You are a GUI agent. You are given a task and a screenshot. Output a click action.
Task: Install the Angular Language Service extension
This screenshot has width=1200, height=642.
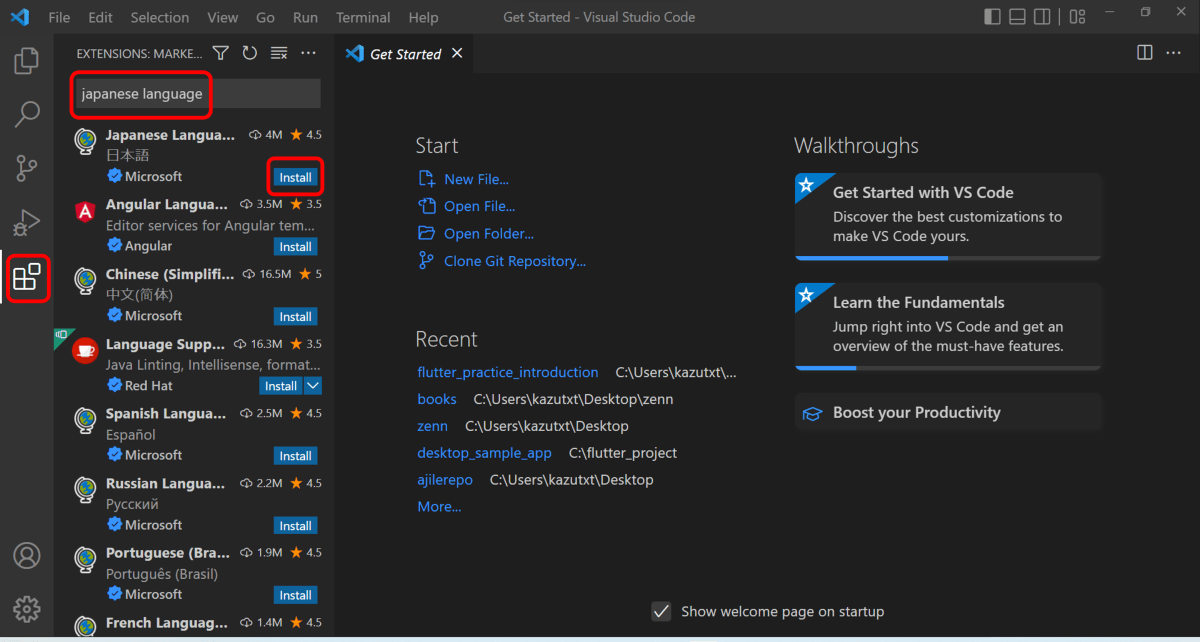tap(295, 247)
